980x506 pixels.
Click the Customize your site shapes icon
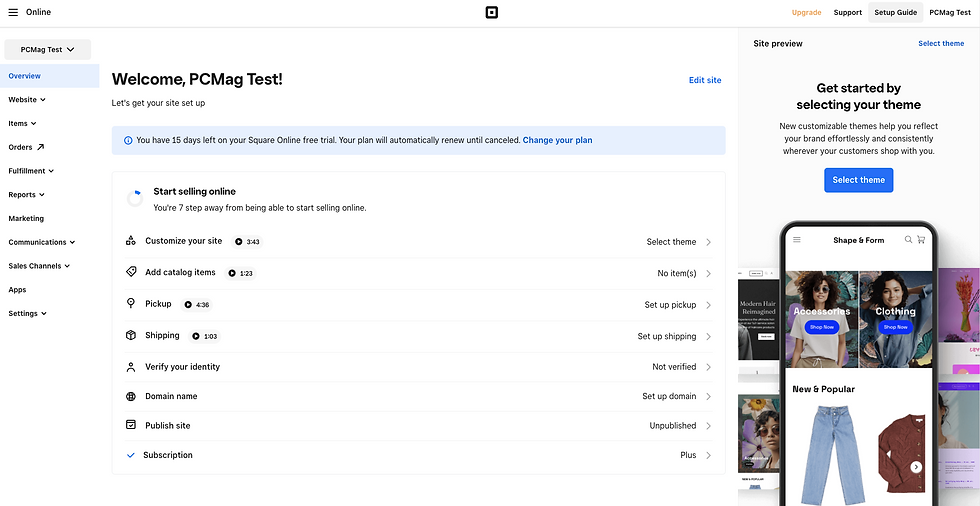point(131,241)
